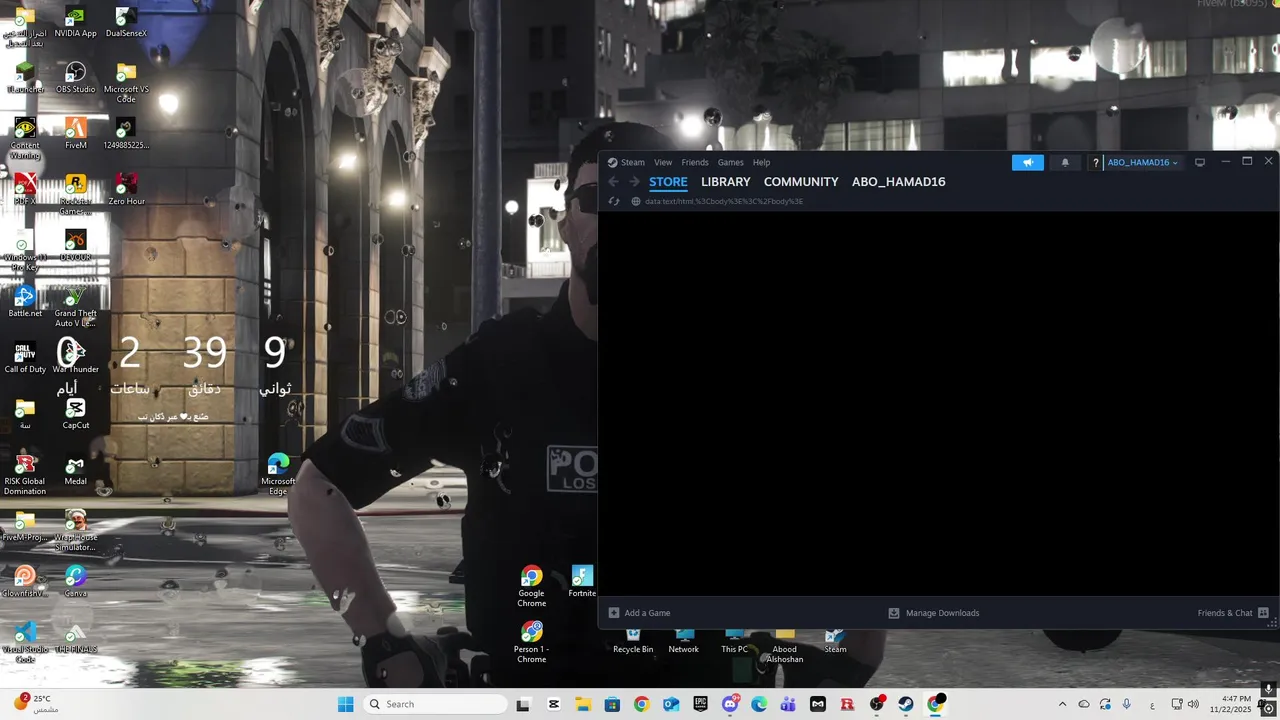Open Discord from taskbar
This screenshot has height=720, width=1280.
coord(730,704)
